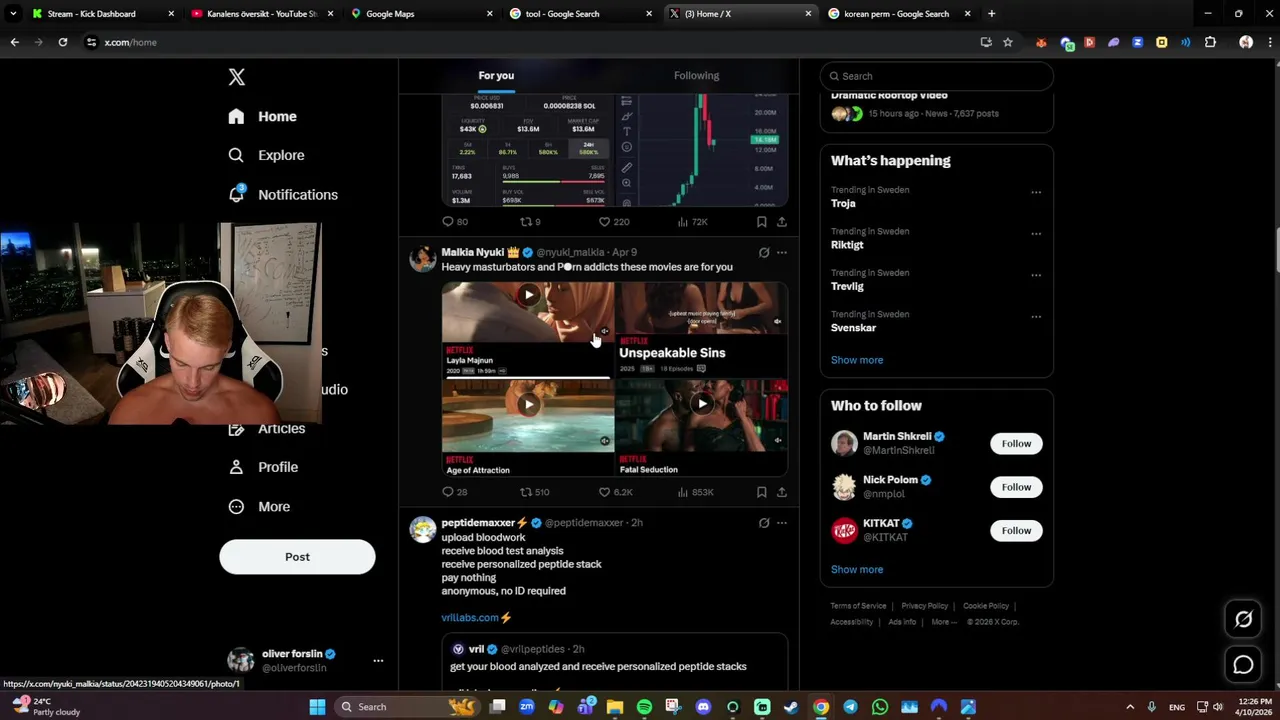Follow Nick Polom
The image size is (1280, 720).
coord(1016,487)
